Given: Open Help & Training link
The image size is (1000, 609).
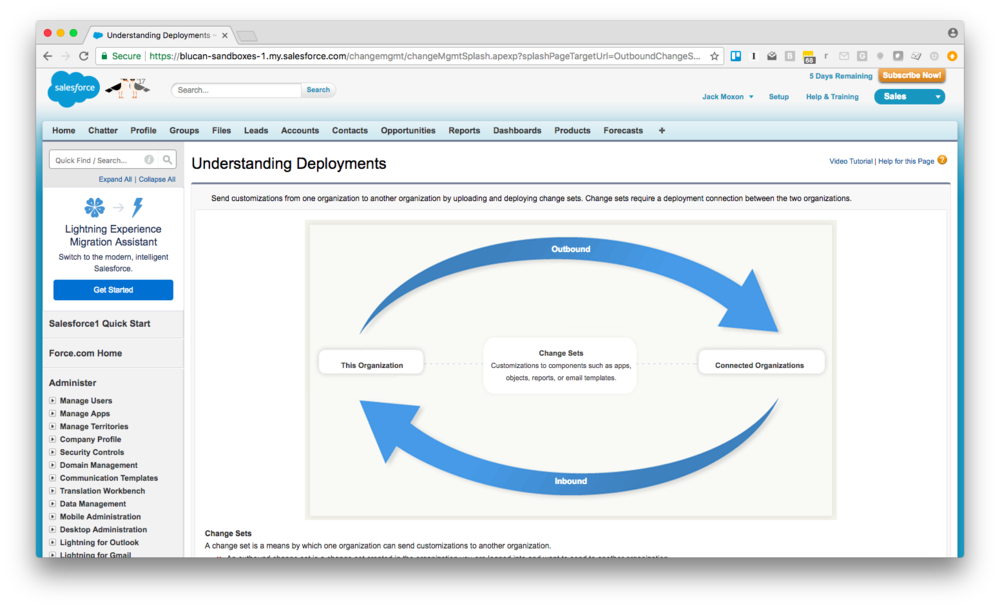Looking at the screenshot, I should pos(832,97).
